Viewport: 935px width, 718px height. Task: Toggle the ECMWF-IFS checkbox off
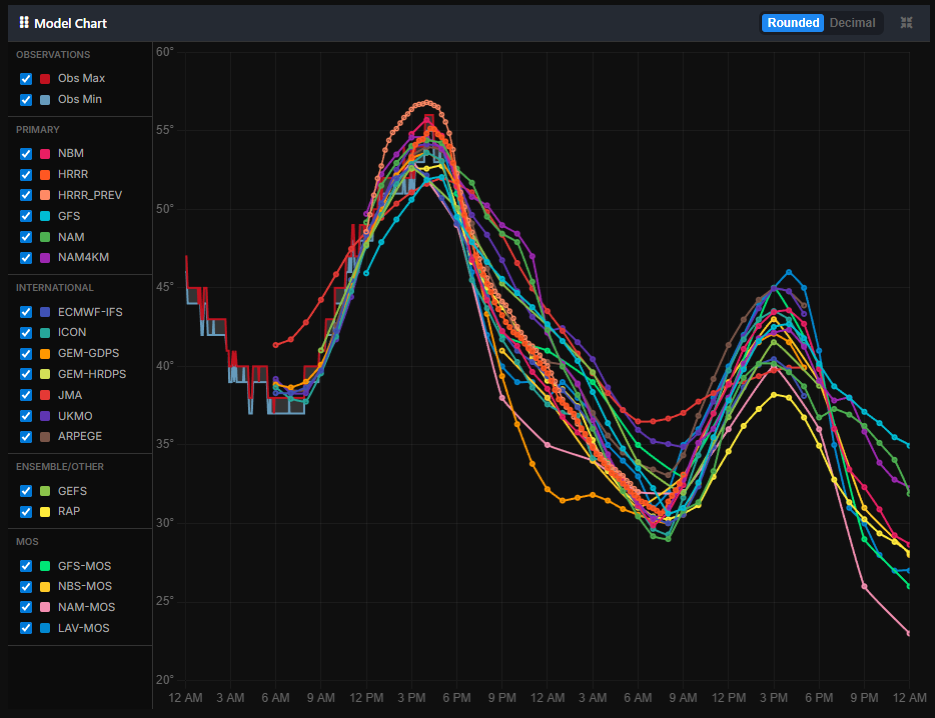[26, 312]
